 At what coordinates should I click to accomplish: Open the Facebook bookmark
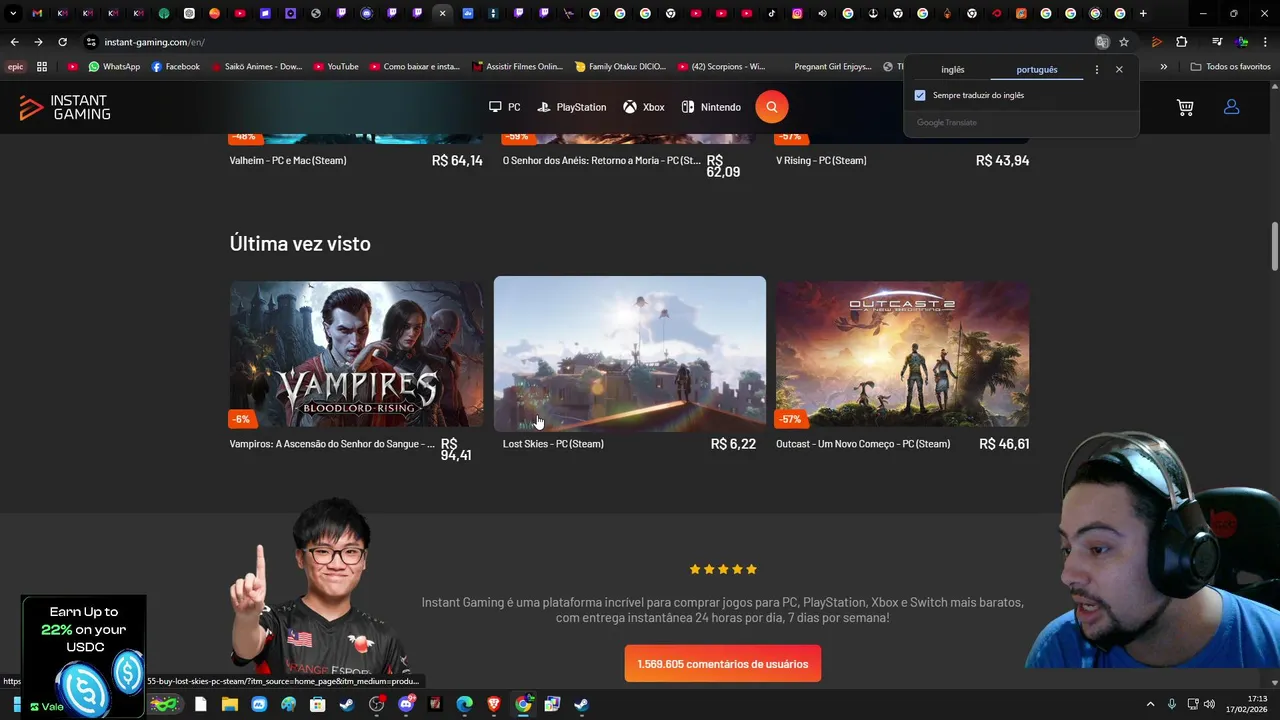(175, 67)
